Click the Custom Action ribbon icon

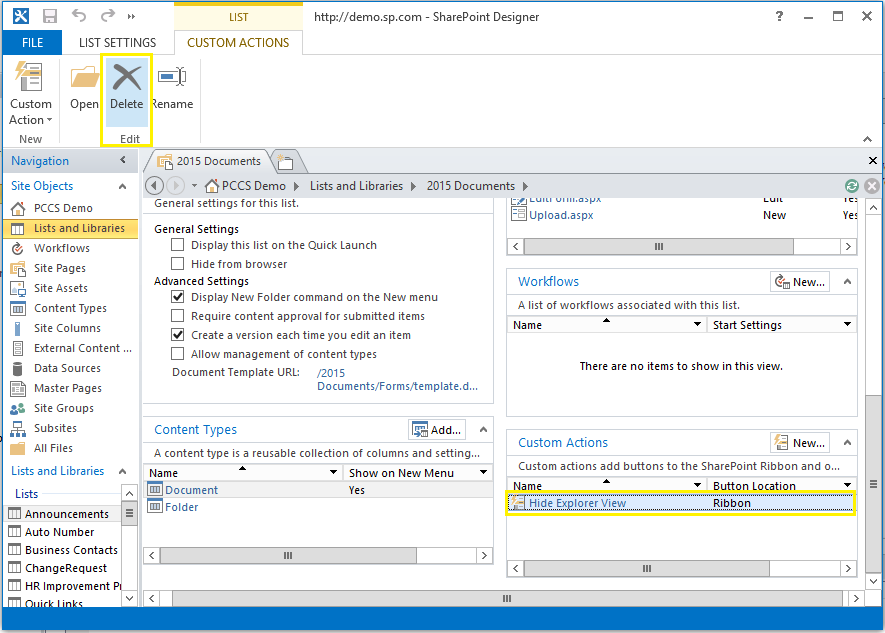pos(29,77)
